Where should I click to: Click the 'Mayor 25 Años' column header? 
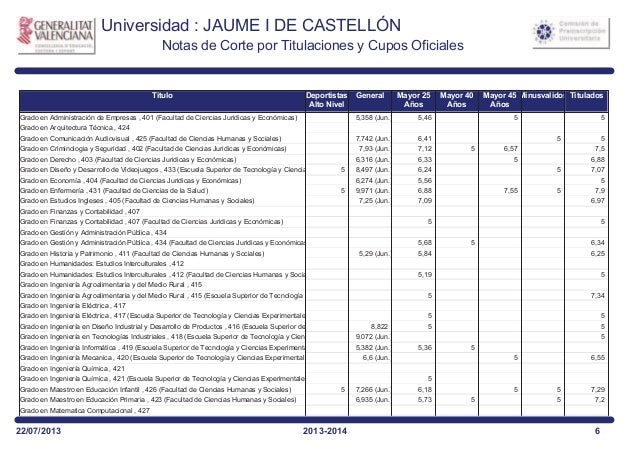click(x=413, y=100)
